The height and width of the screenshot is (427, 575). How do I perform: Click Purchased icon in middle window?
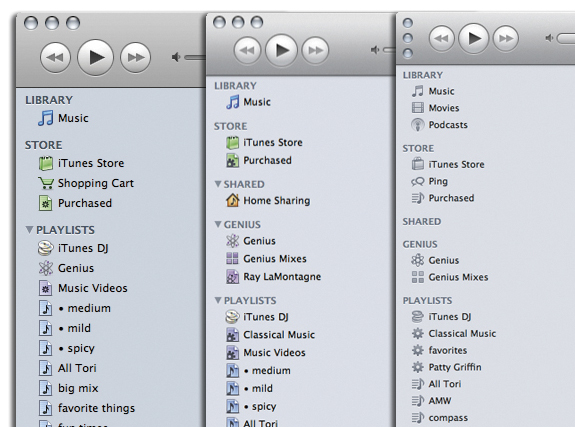(x=232, y=161)
